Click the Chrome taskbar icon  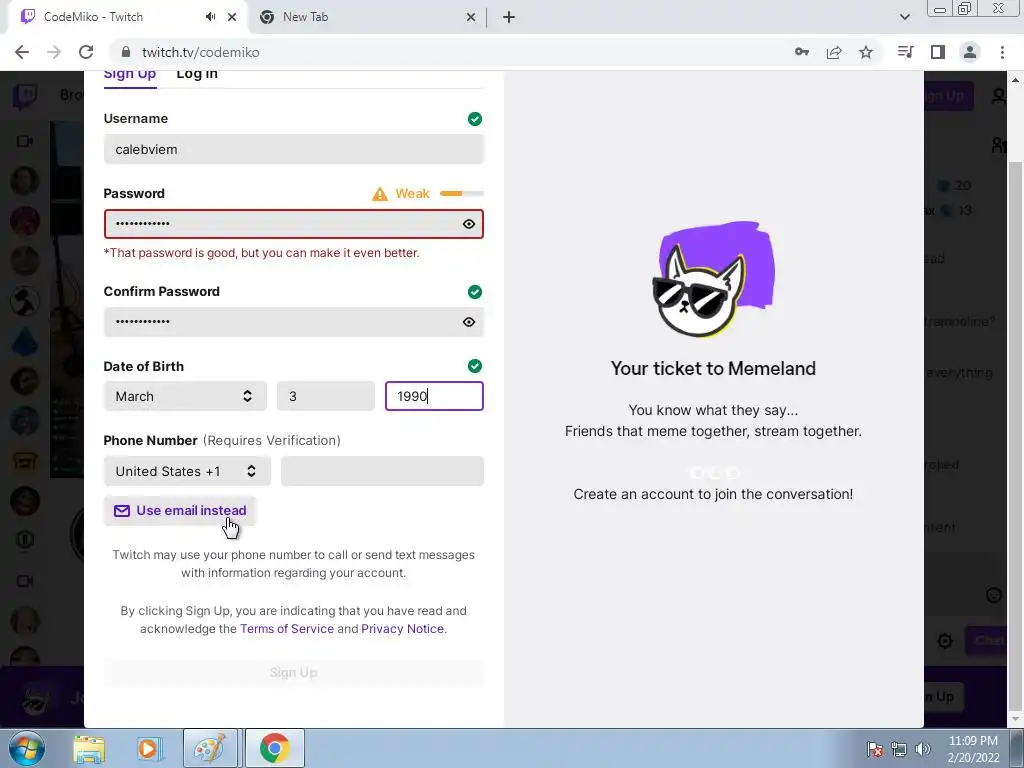pyautogui.click(x=274, y=748)
